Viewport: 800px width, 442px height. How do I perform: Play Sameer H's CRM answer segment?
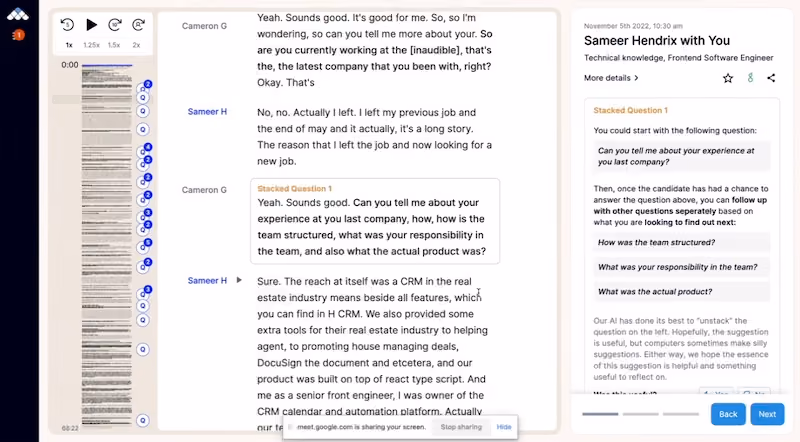pyautogui.click(x=239, y=280)
